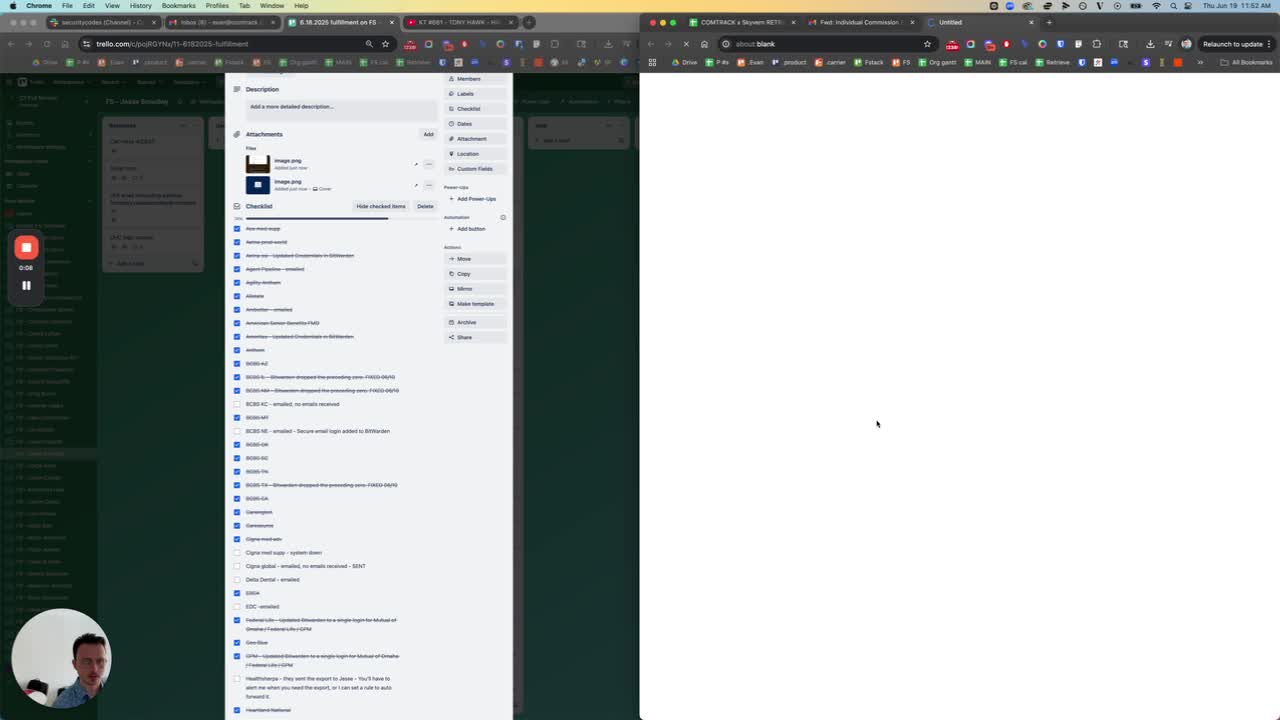Open the Custom Fields option
Image resolution: width=1280 pixels, height=720 pixels.
click(475, 168)
